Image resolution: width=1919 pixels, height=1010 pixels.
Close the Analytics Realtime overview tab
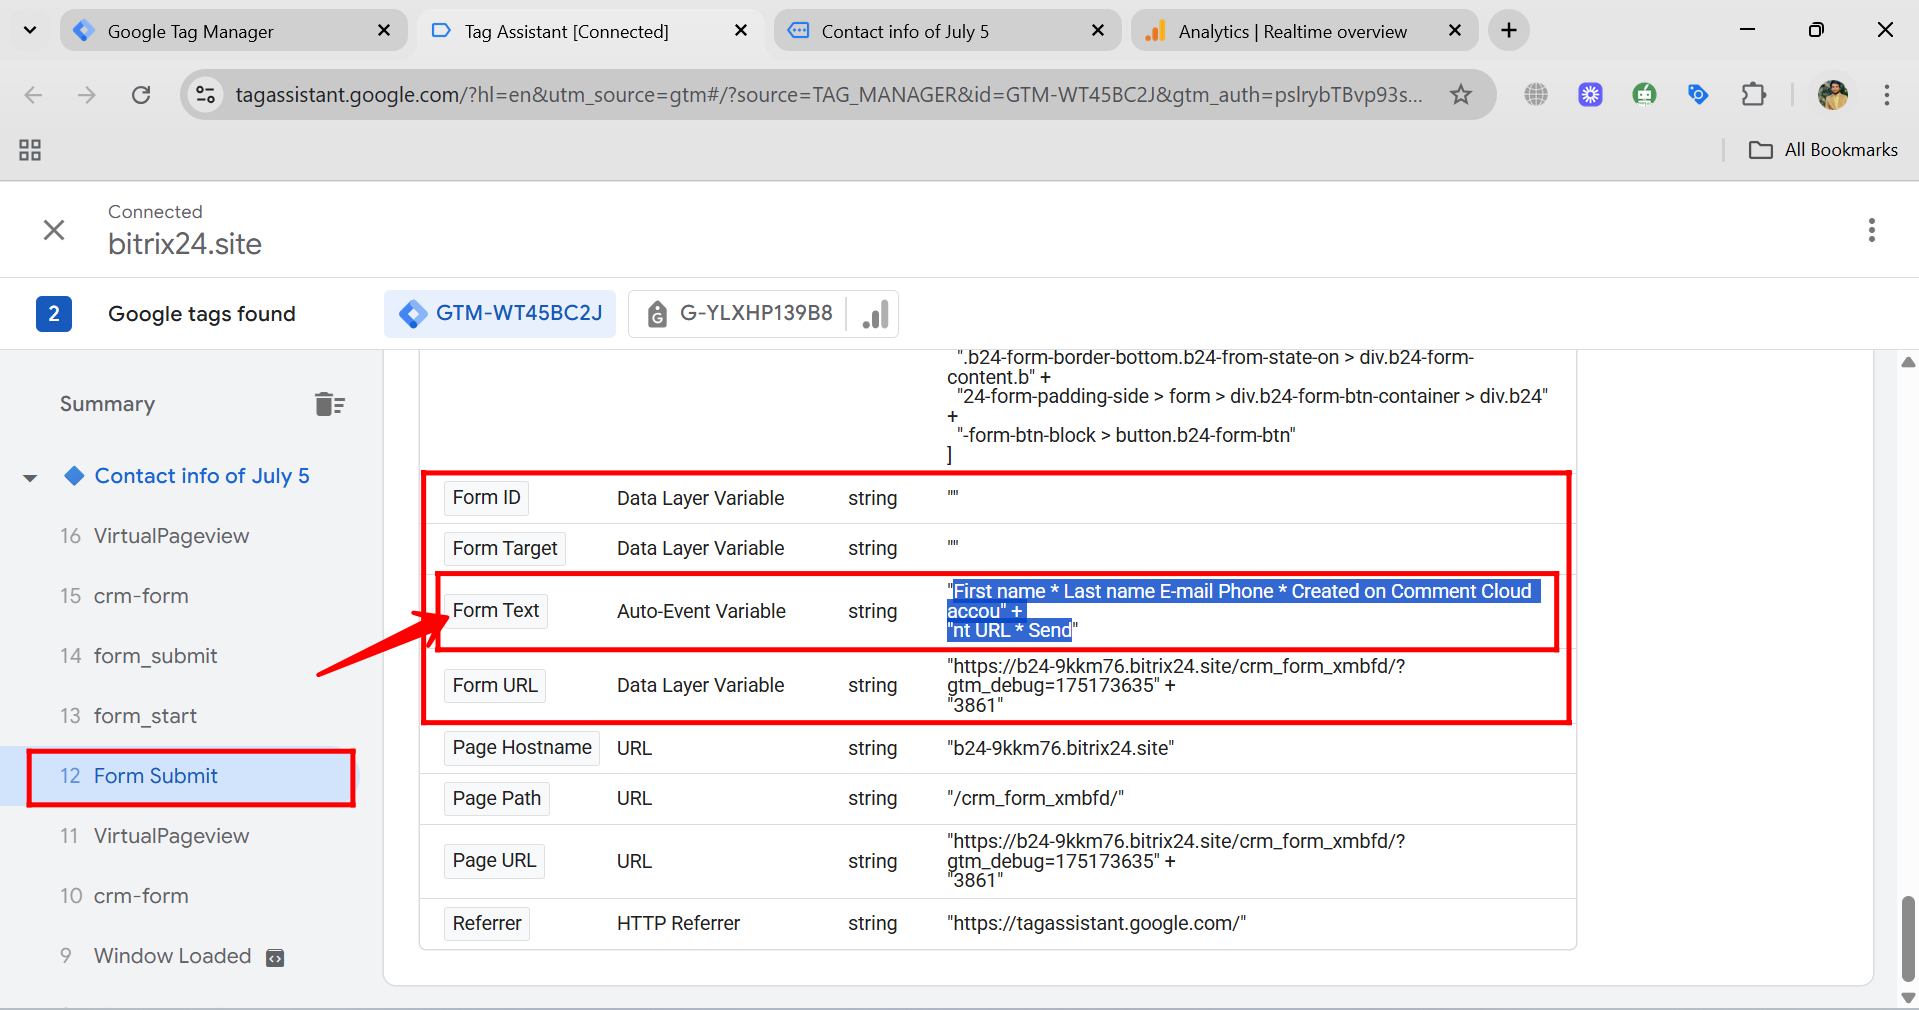tap(1455, 31)
